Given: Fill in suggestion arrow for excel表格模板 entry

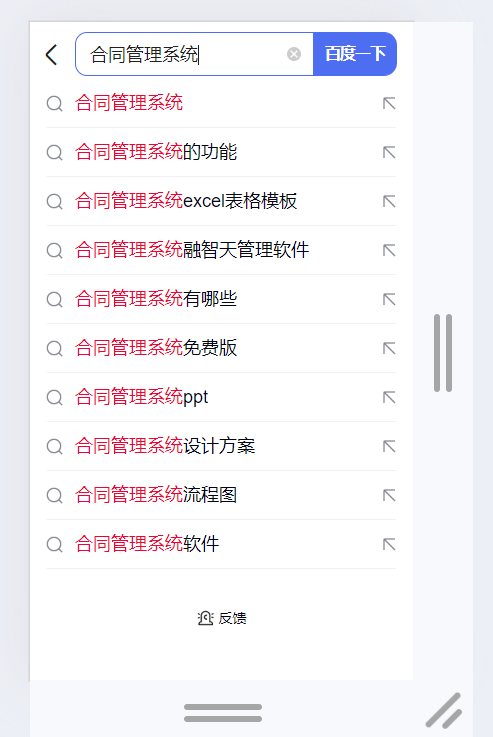Looking at the screenshot, I should pos(389,201).
